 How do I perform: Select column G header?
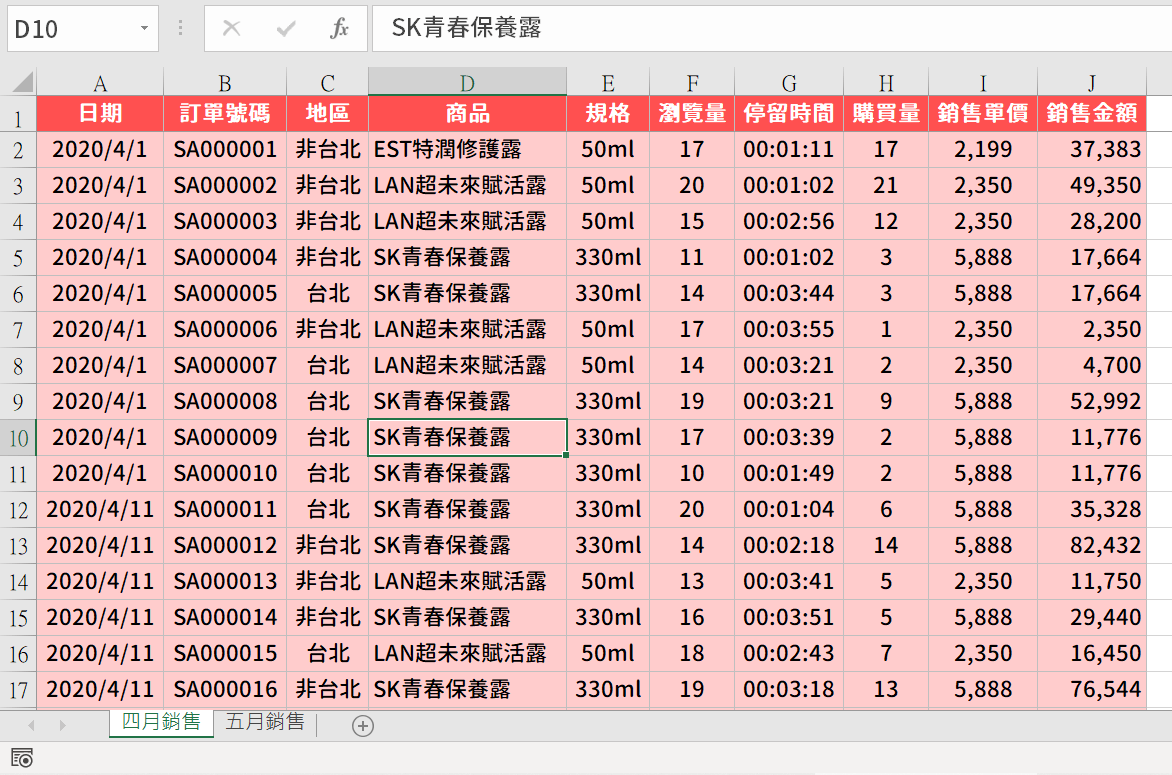(x=789, y=82)
